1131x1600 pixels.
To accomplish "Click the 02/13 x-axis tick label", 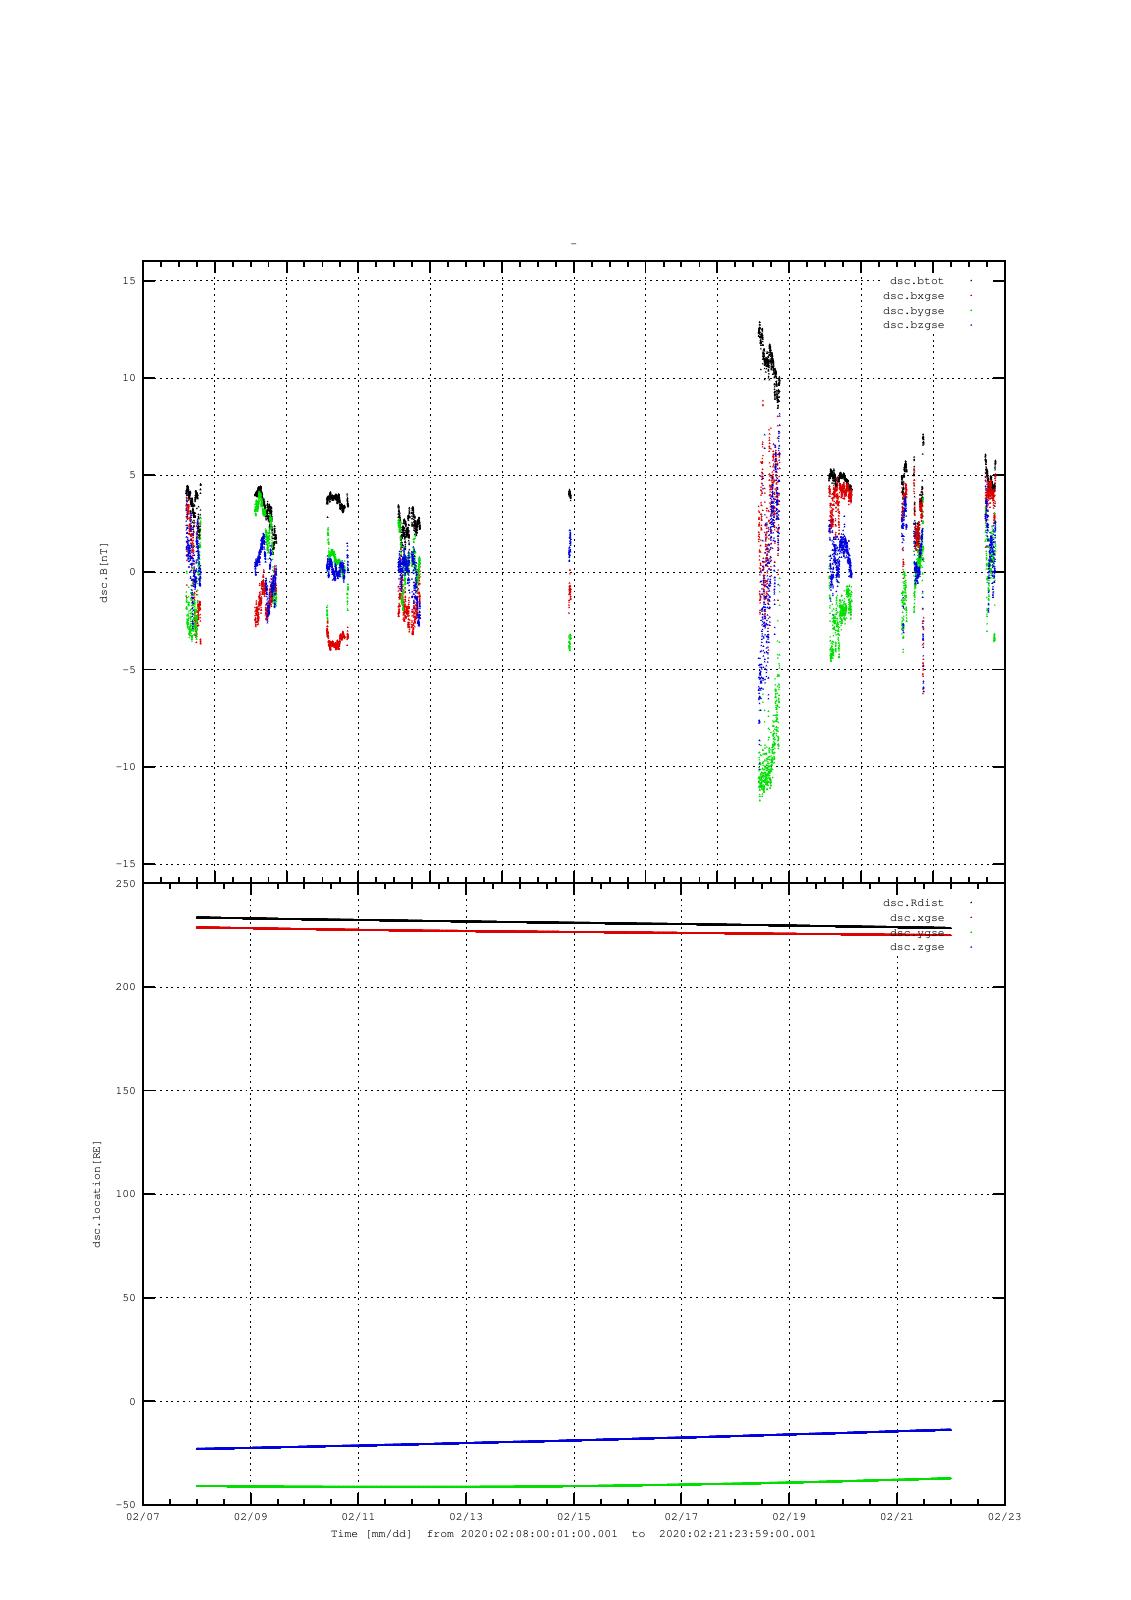I will 466,1517.
